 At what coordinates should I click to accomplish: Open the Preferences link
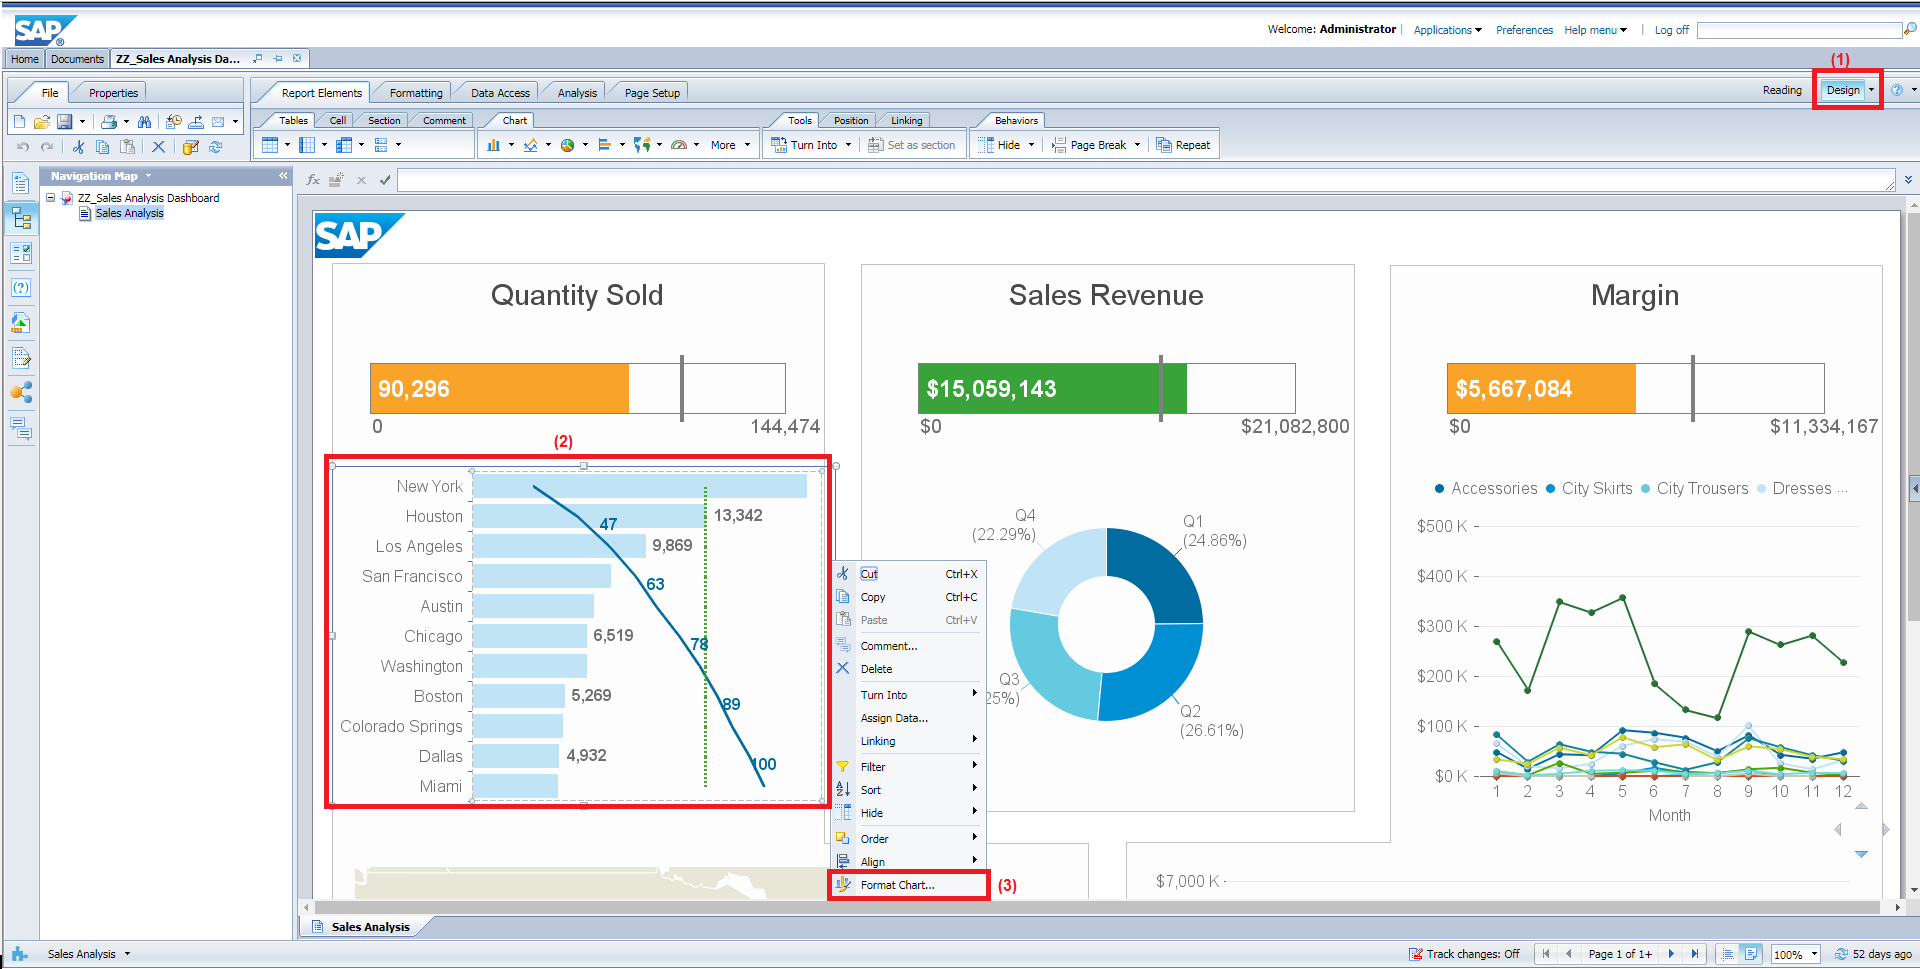click(x=1524, y=30)
